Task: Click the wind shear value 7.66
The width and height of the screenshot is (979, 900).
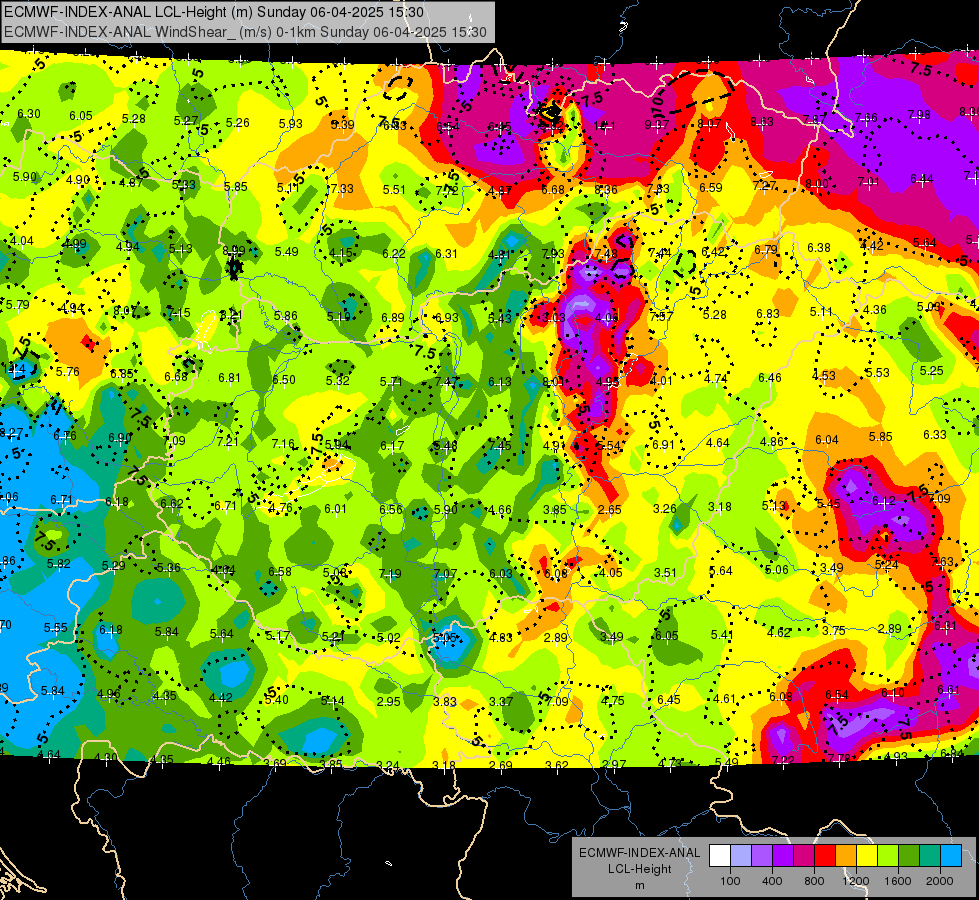Action: 866,117
